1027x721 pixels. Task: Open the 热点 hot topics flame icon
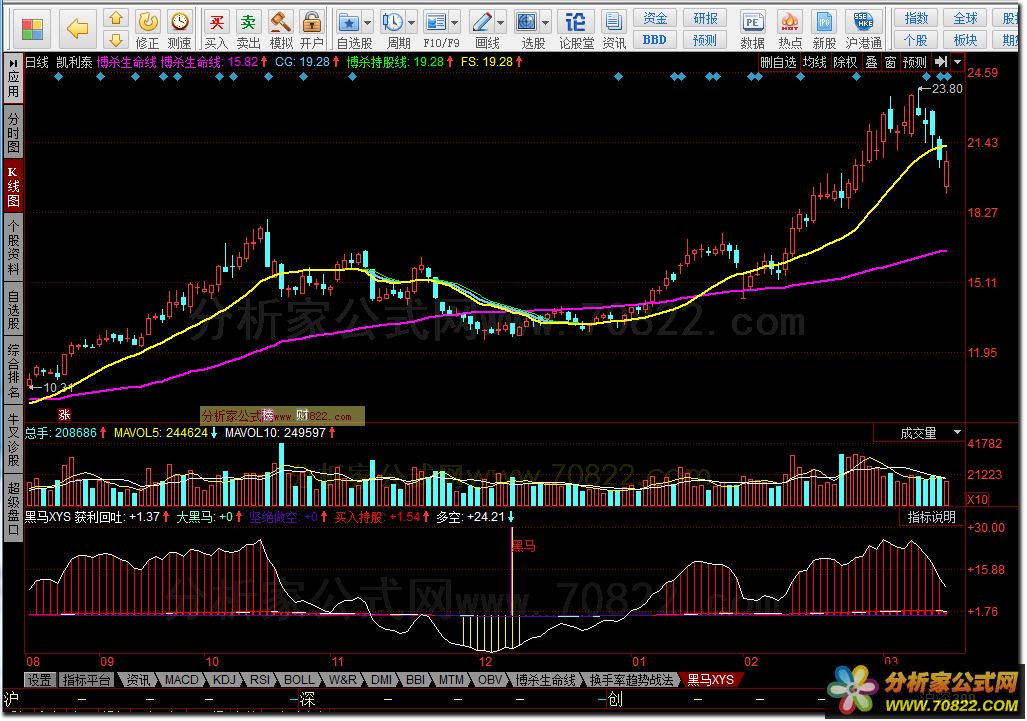(790, 29)
